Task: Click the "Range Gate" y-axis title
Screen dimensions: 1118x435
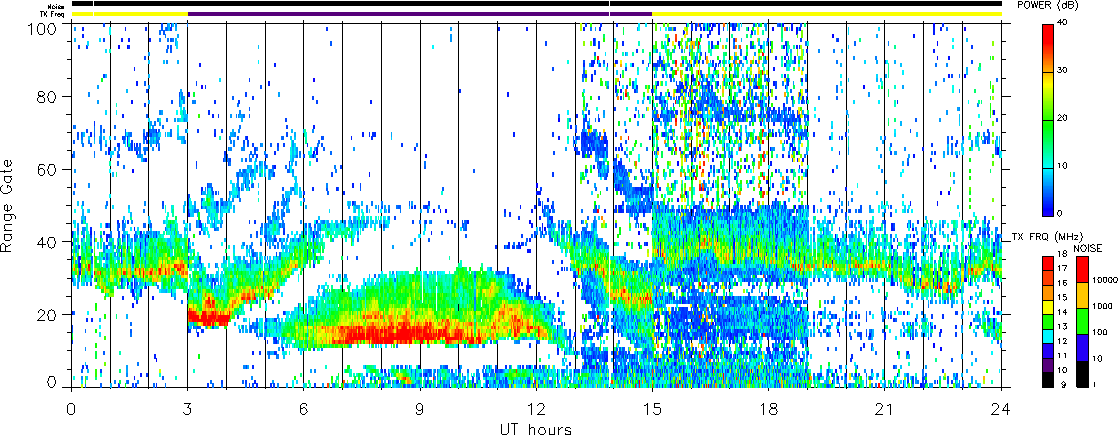Action: [9, 204]
